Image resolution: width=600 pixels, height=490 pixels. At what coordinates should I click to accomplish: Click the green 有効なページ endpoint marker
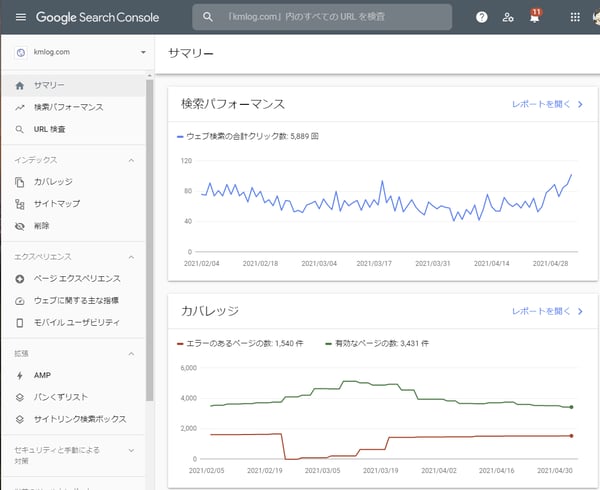(x=571, y=407)
